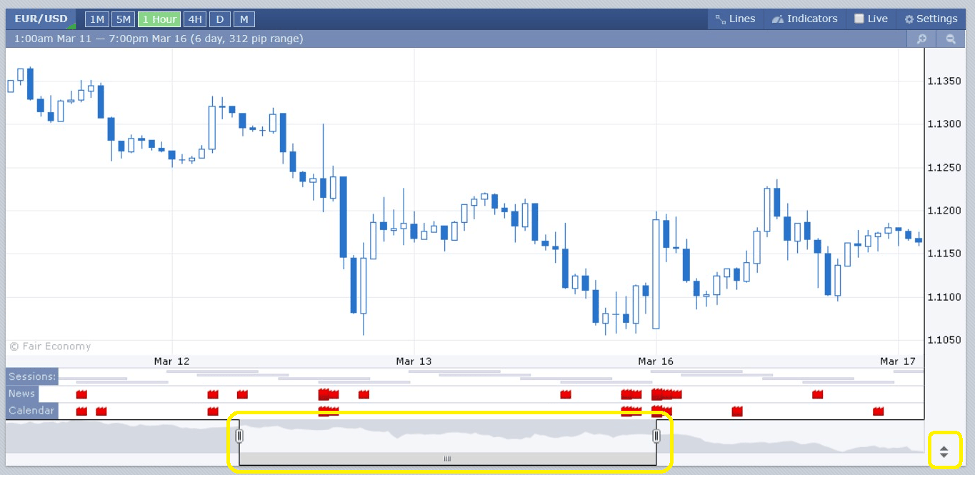Screen dimensions: 977x477
Task: Select the D daily timeframe
Action: click(220, 19)
